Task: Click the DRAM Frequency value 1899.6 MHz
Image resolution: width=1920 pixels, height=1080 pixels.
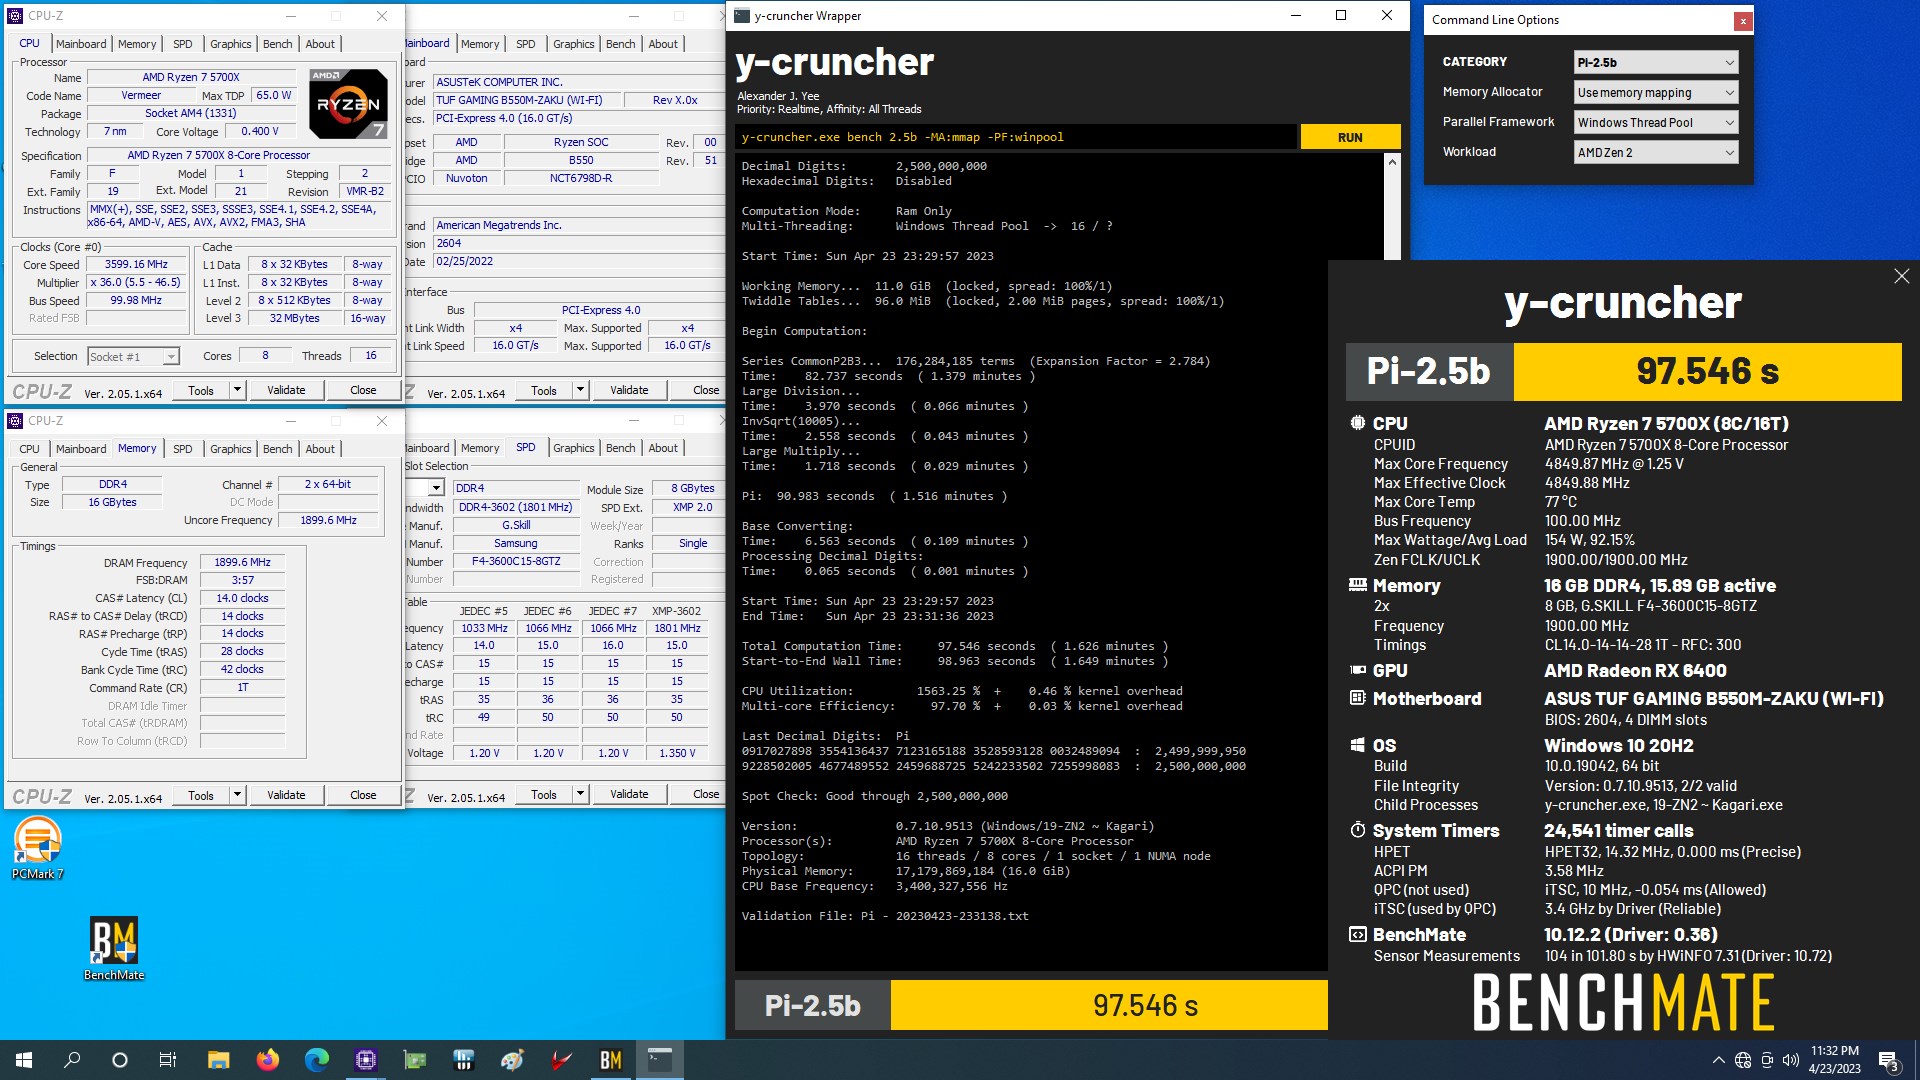Action: 242,562
